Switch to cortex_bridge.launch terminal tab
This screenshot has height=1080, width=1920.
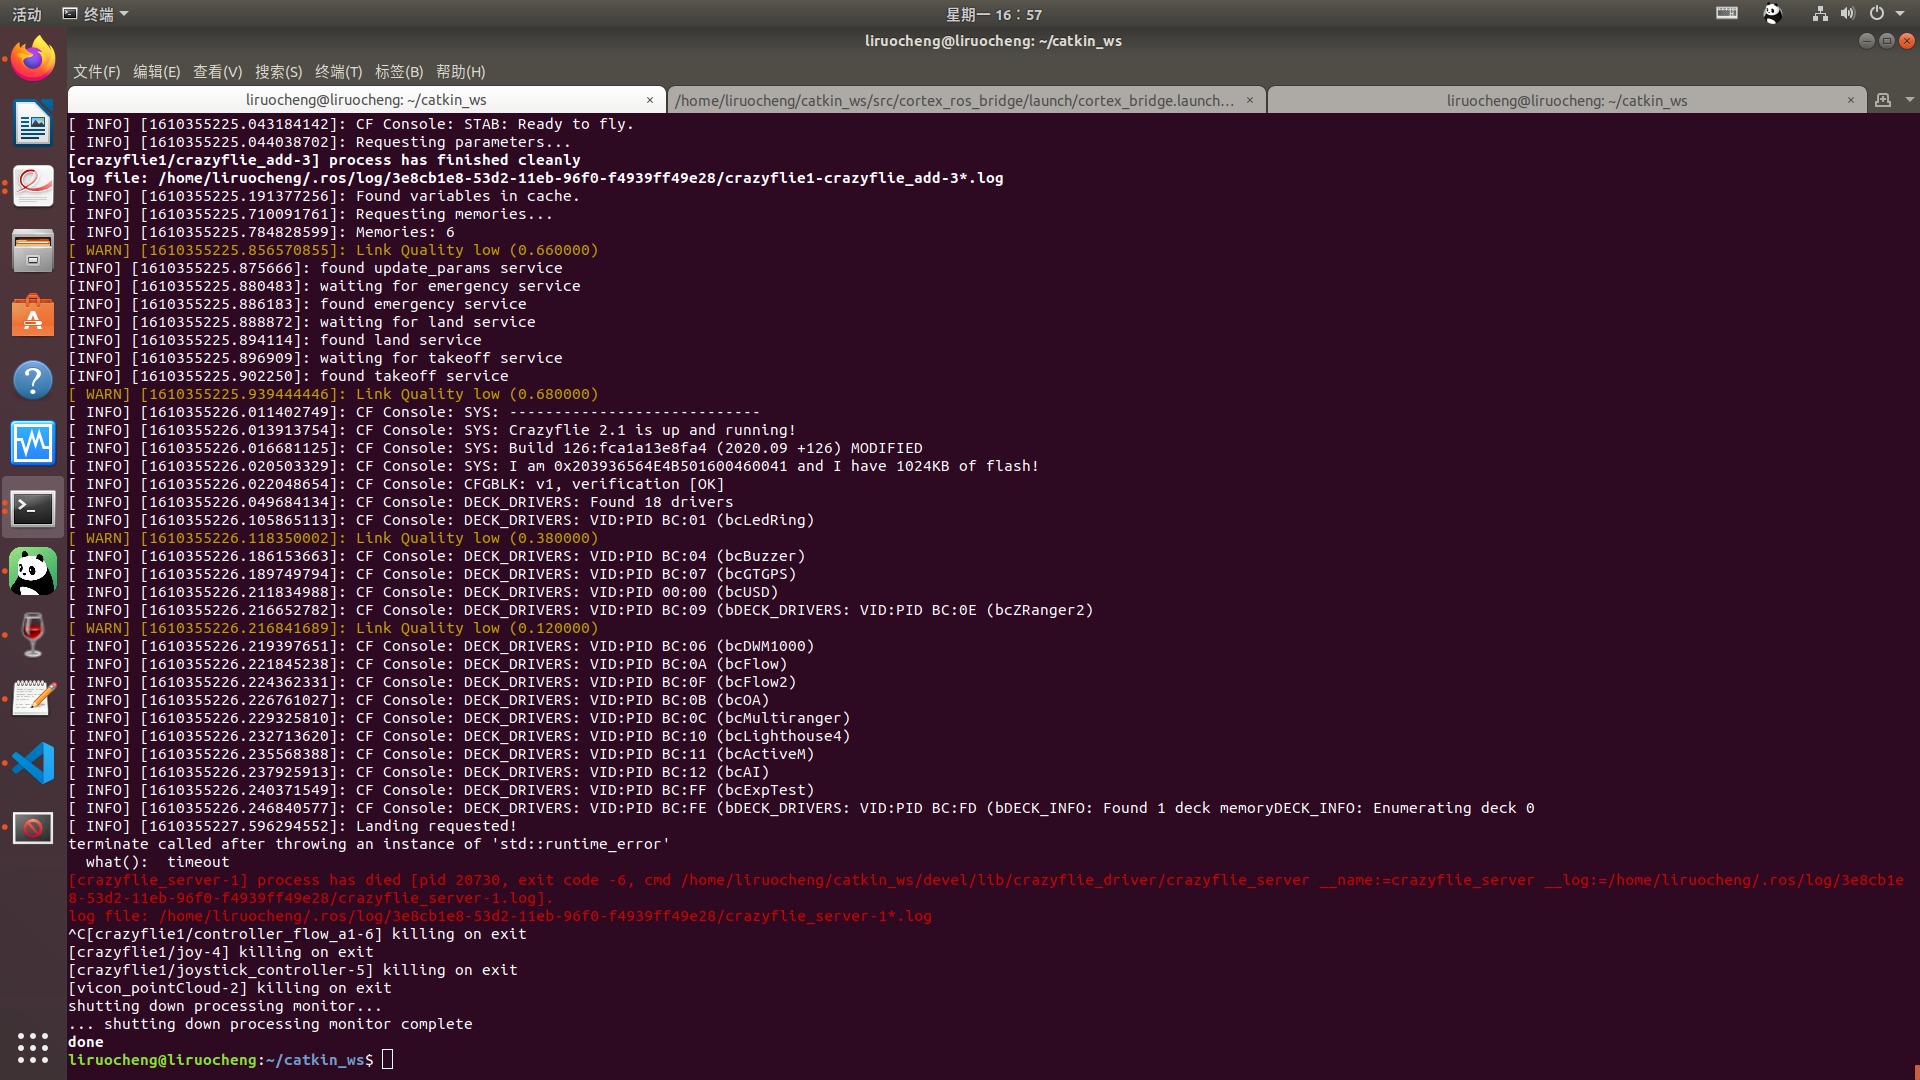coord(955,100)
